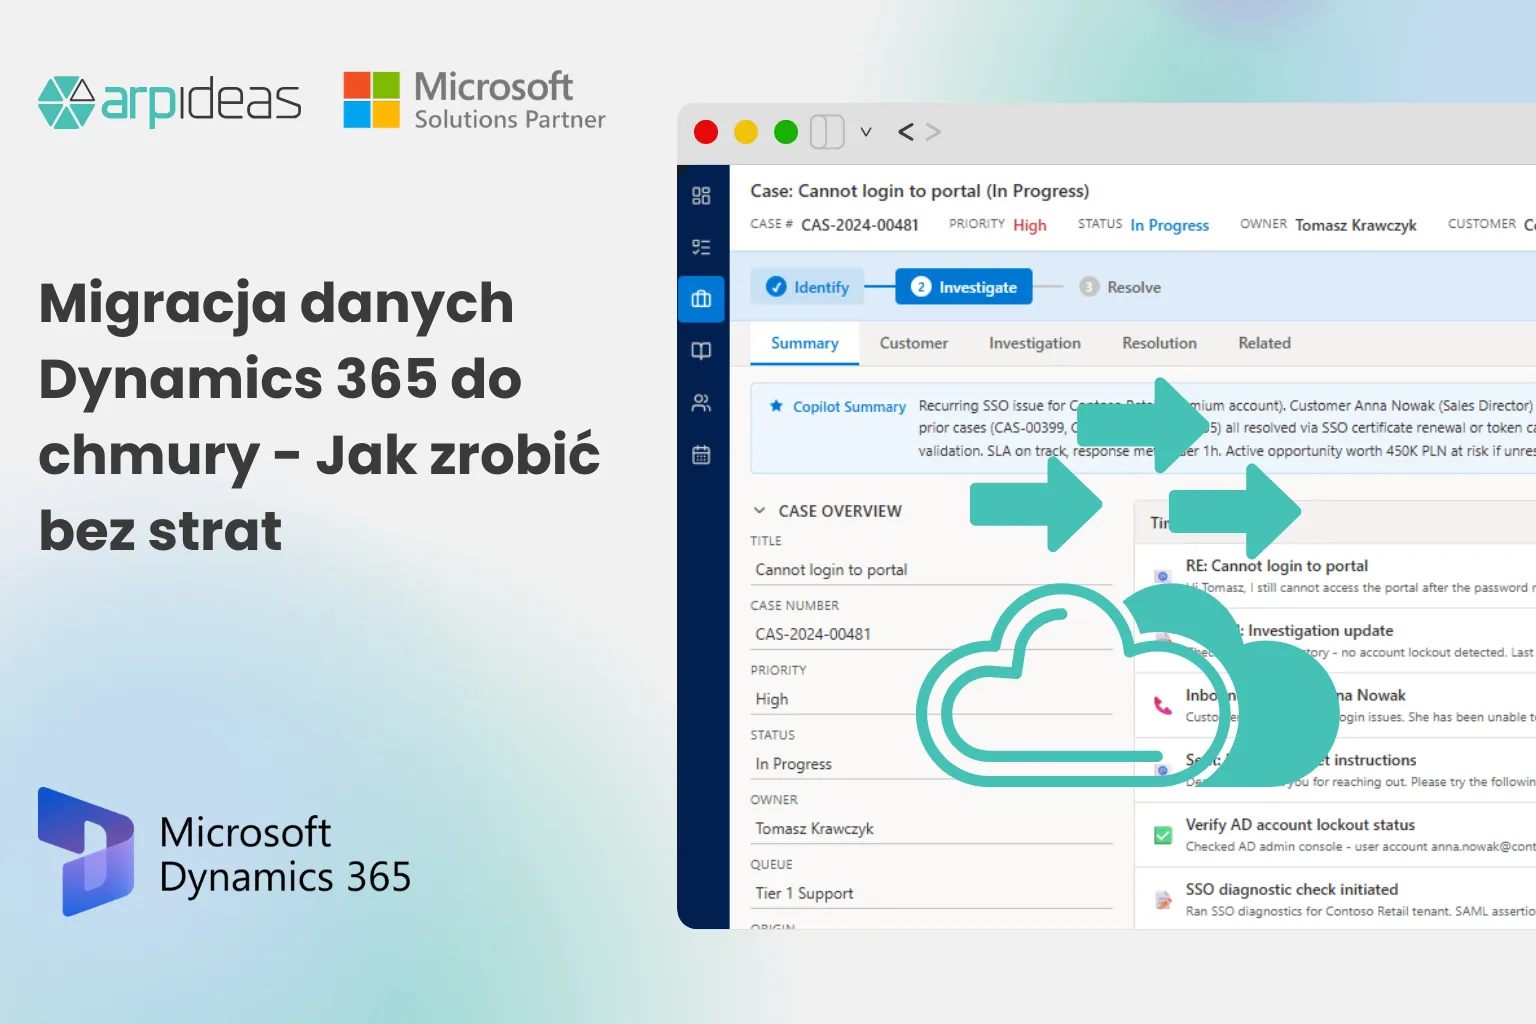This screenshot has width=1536, height=1024.
Task: Click the Status field In Progress
Action: (932, 764)
